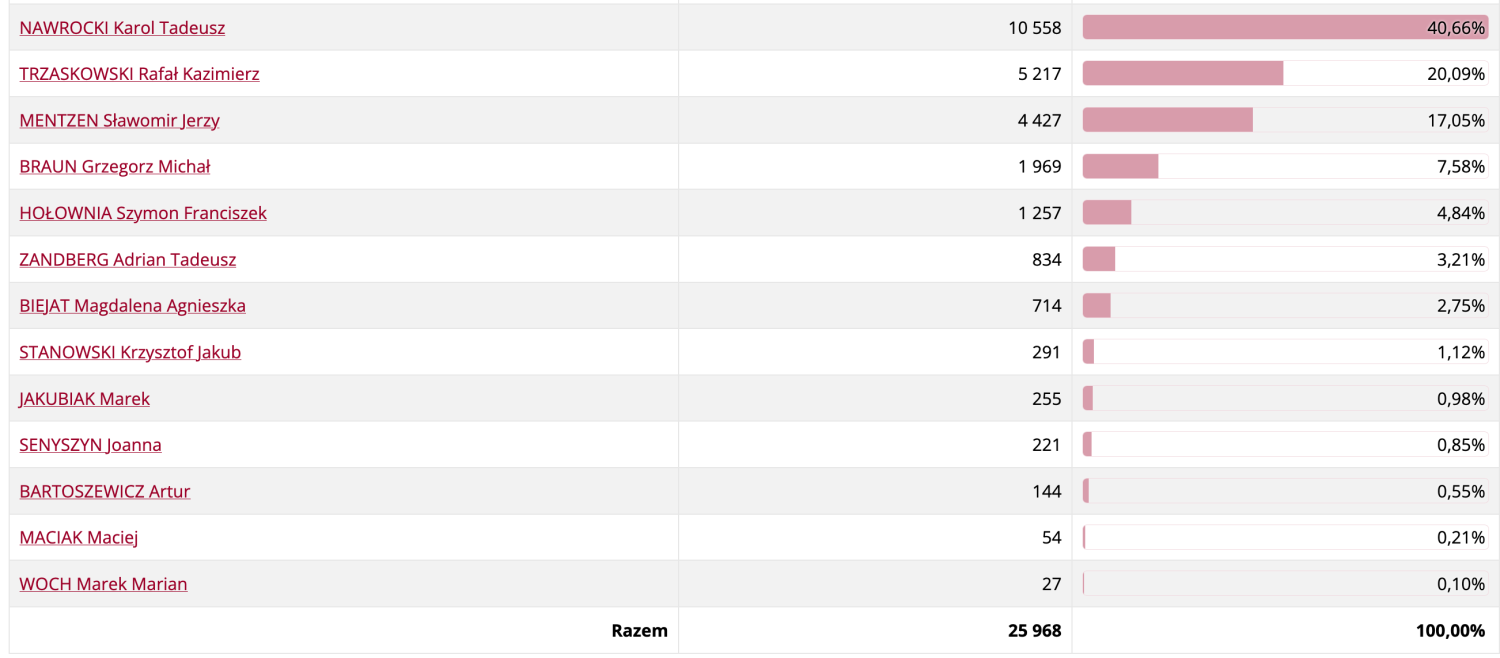Open BIEJAT Magdalena Agnieszka link

132,306
